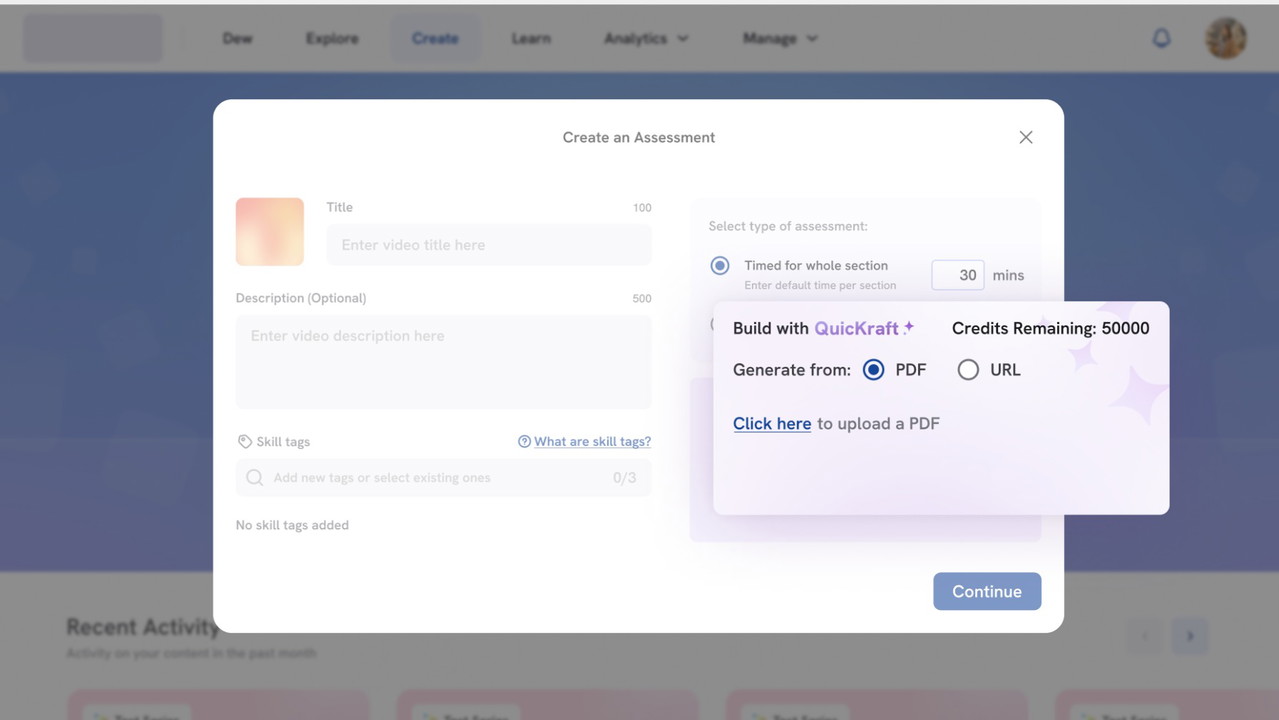Focus the Title input field

point(488,245)
